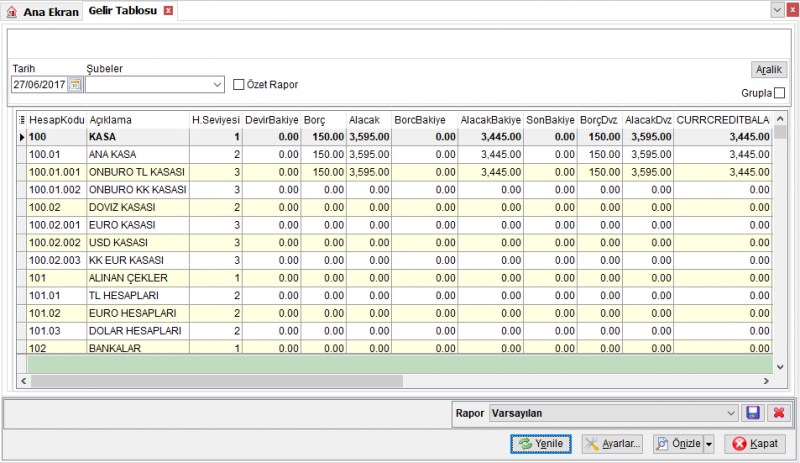
Task: Click the DevirBakiye column header
Action: click(x=271, y=120)
